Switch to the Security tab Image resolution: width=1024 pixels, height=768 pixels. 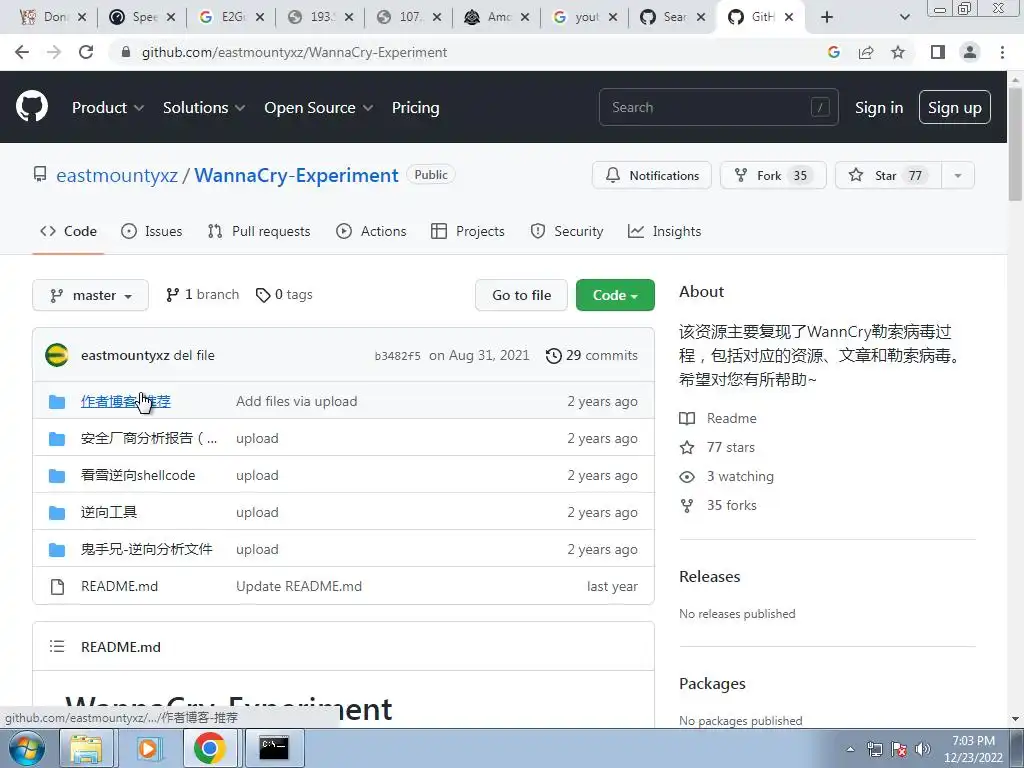(x=567, y=231)
